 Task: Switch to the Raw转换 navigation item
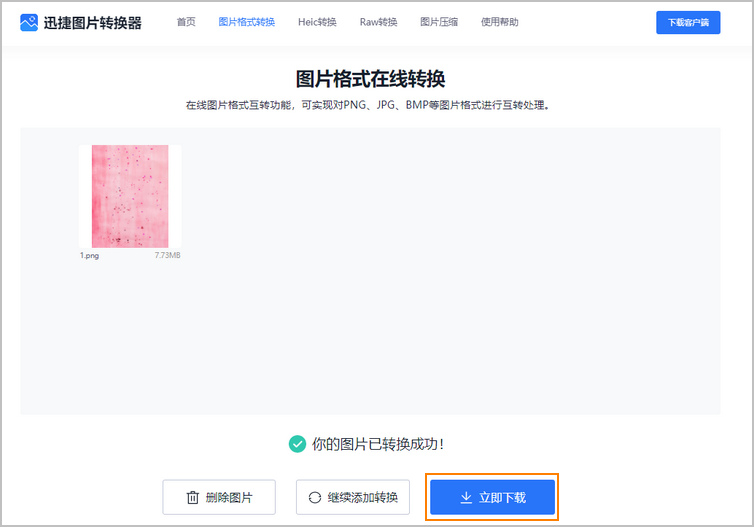[x=378, y=22]
